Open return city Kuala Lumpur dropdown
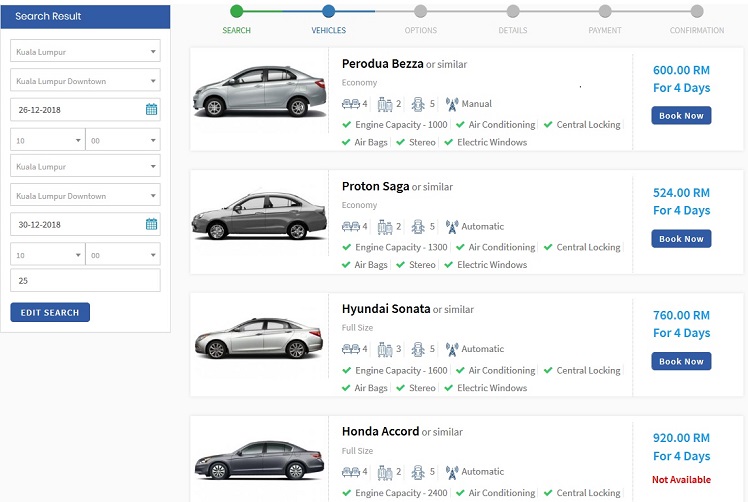This screenshot has width=748, height=502. tap(85, 166)
